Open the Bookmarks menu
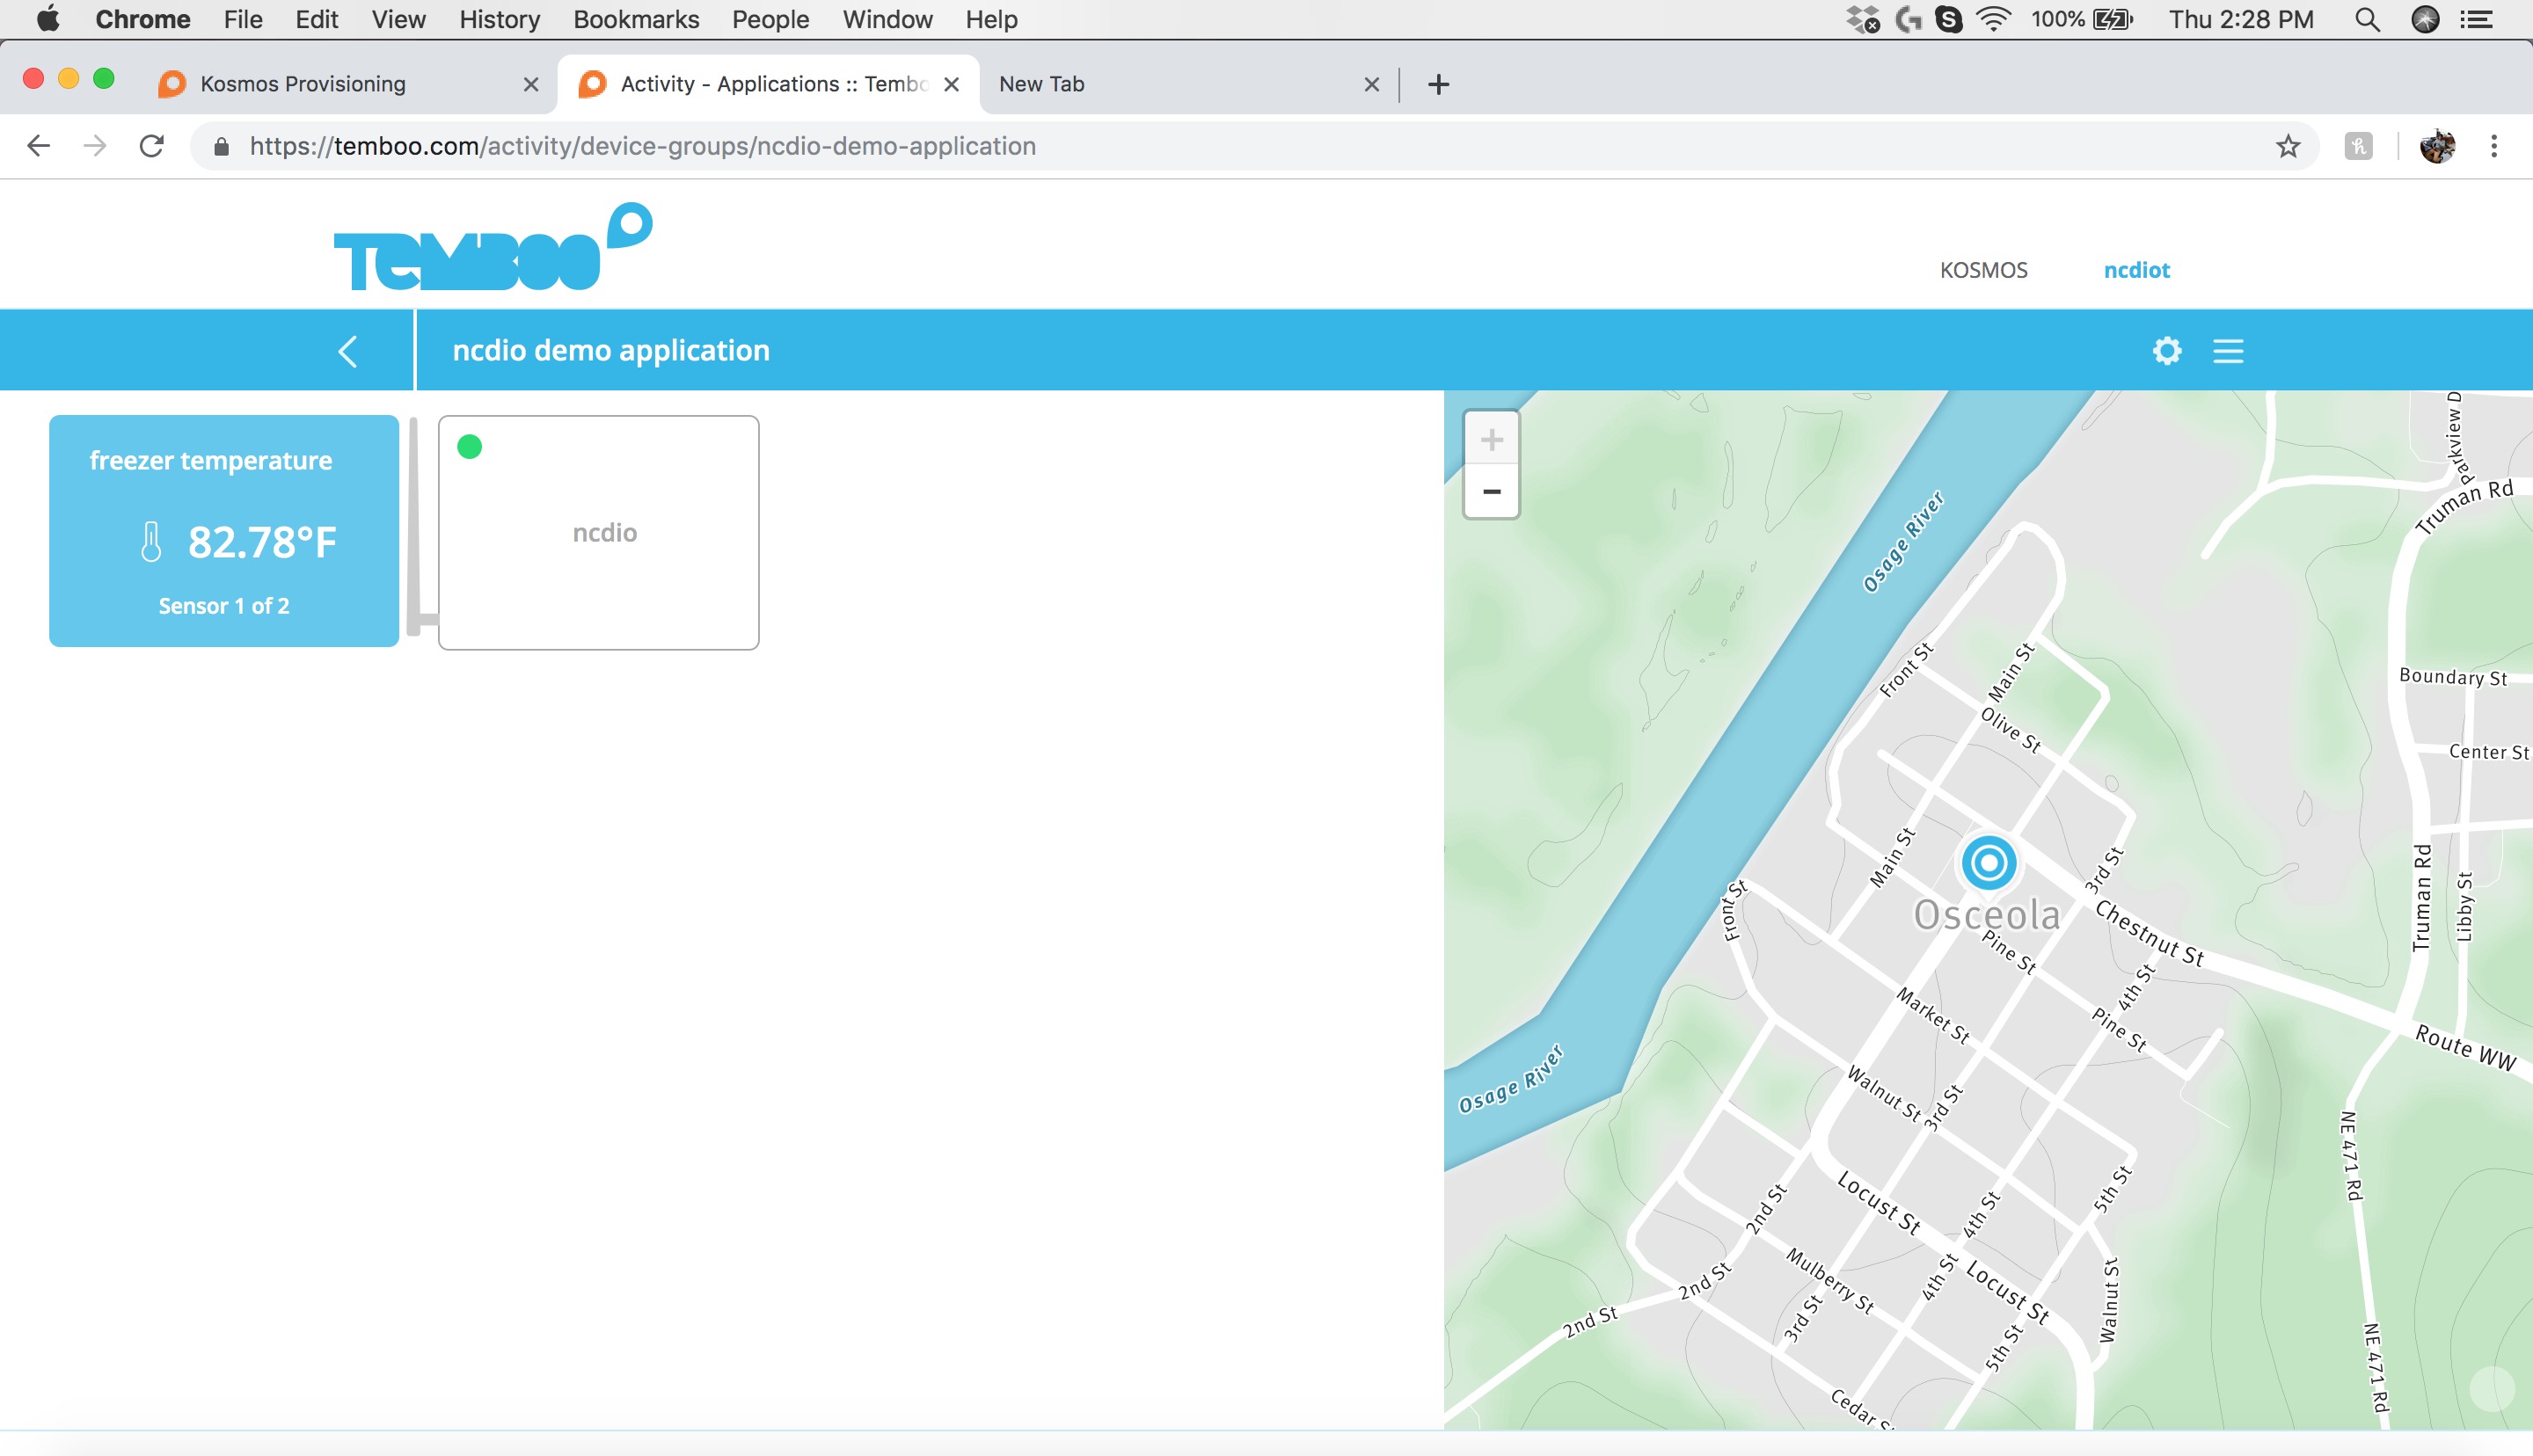 636,19
